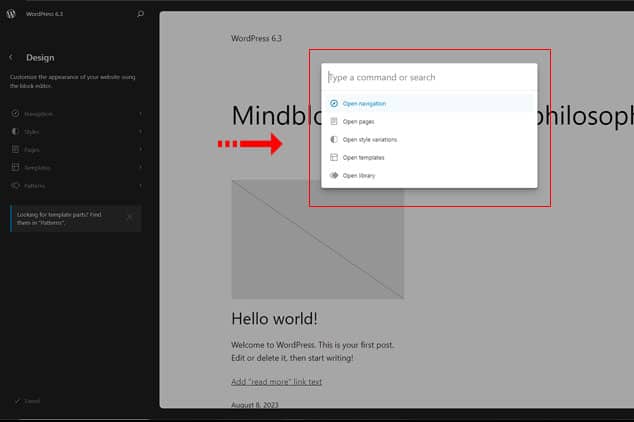Screen dimensions: 634x422
Task: Expand the Templates row chevron
Action: point(140,167)
